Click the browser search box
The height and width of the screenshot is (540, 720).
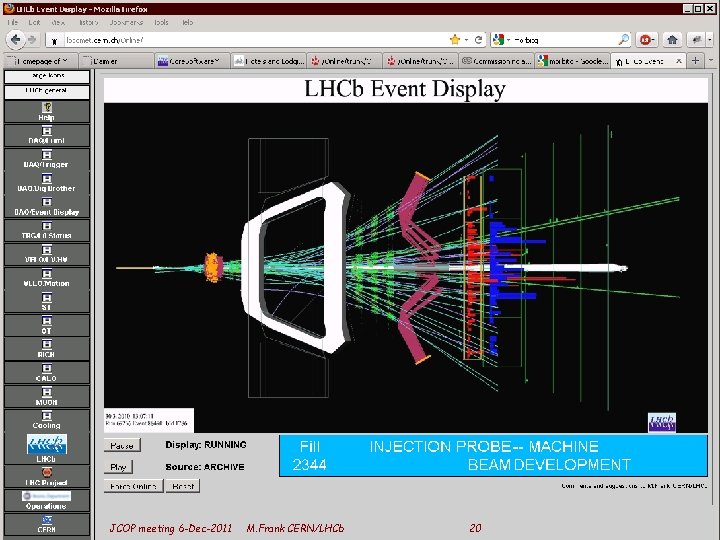pos(564,40)
